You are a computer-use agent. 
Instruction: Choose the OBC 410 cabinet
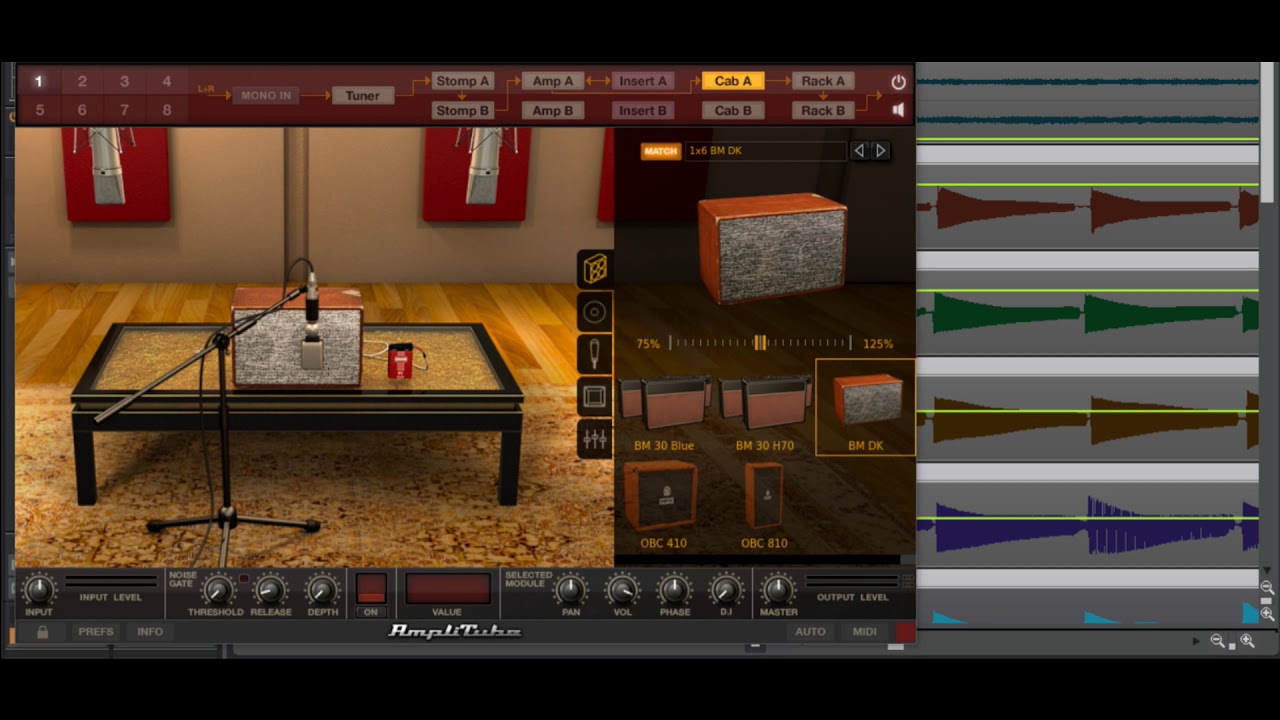pos(664,505)
